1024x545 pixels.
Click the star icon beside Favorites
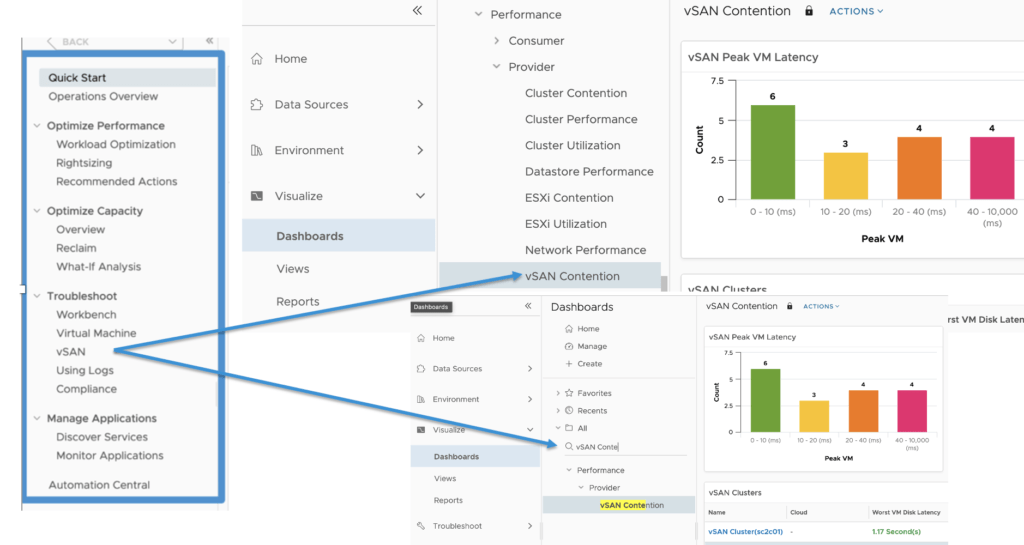coord(569,394)
